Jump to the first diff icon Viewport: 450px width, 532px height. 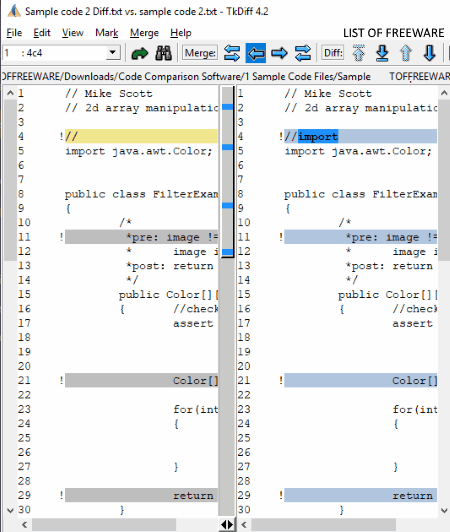point(359,53)
